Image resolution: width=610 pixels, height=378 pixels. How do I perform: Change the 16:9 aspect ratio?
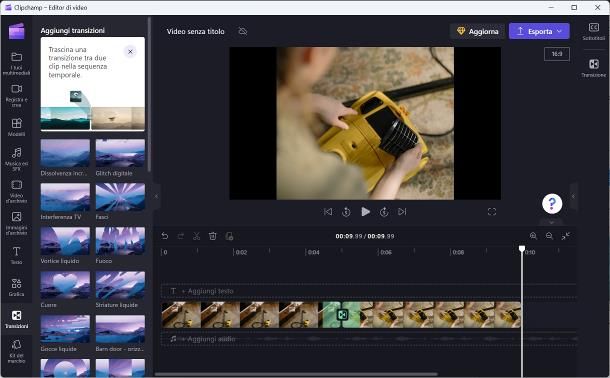tap(557, 54)
